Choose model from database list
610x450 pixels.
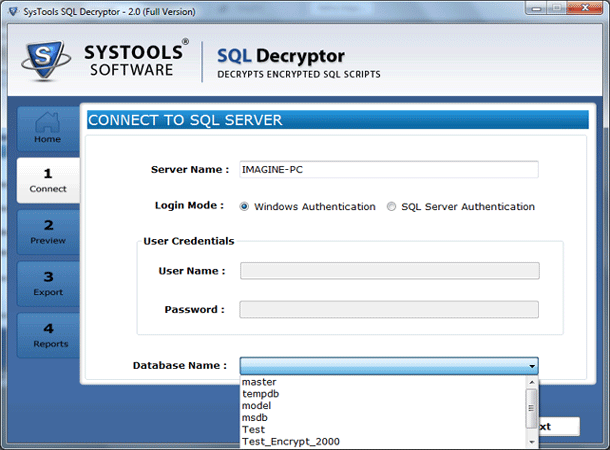click(x=383, y=406)
